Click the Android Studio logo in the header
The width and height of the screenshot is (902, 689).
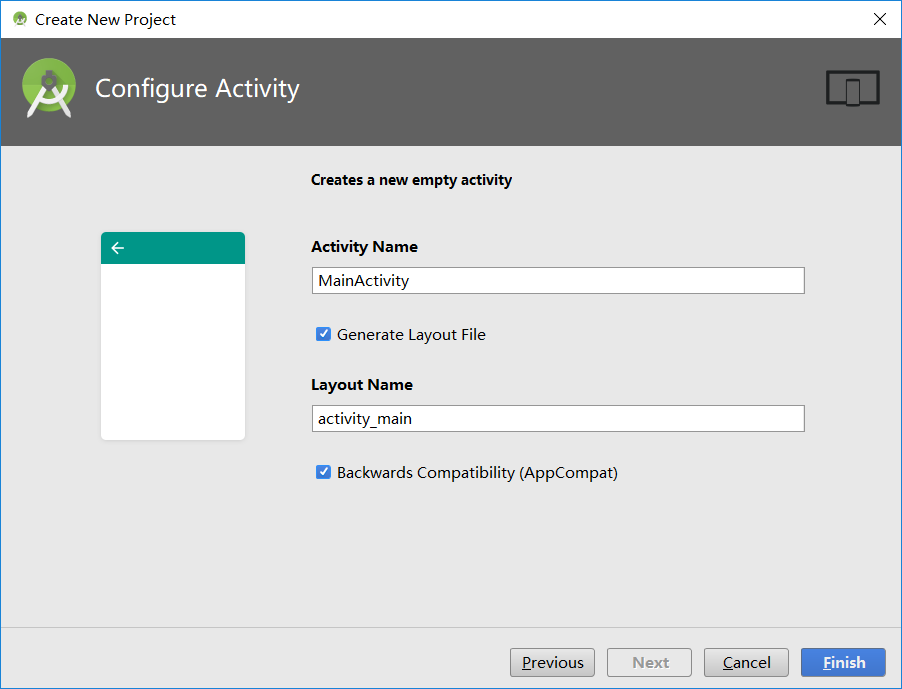coord(48,87)
